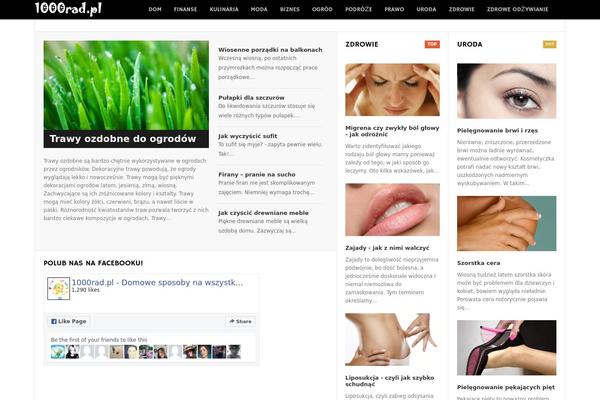Click the rough skin hands thumbnail
Screen dimensions: 600x400
click(507, 224)
